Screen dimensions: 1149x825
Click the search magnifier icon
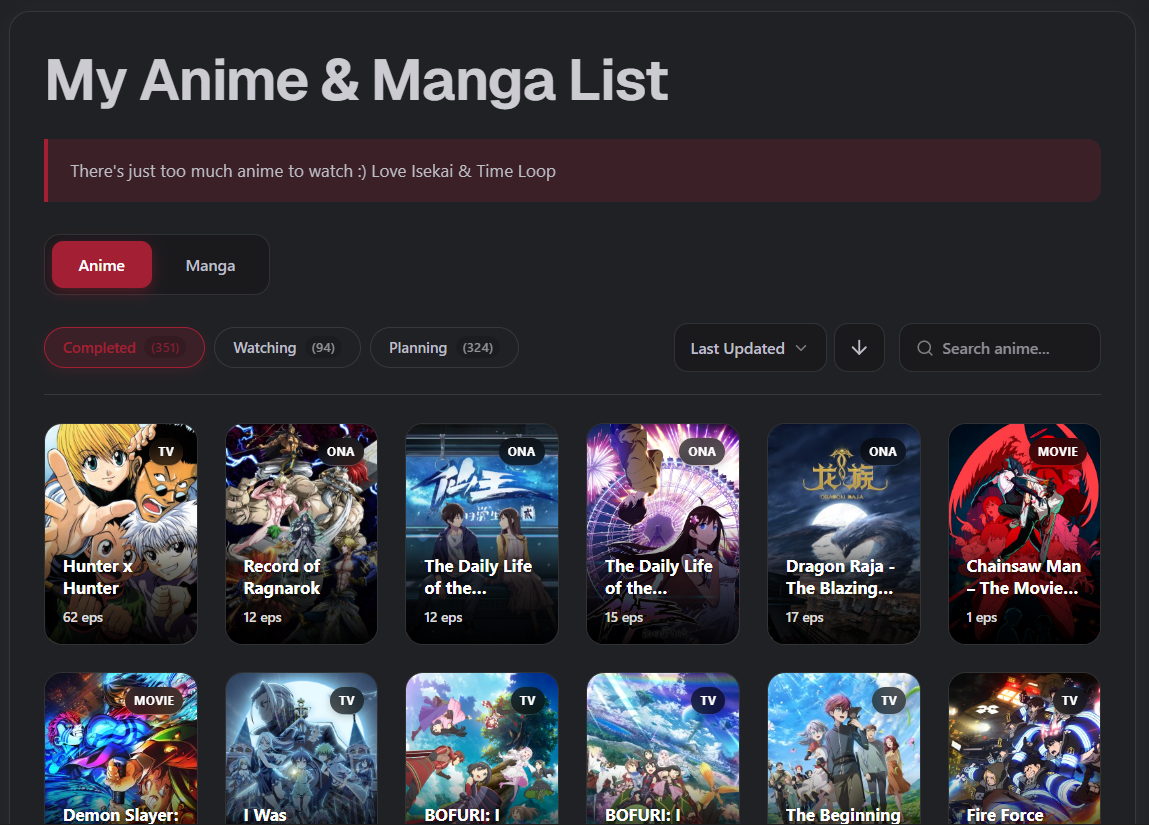click(925, 348)
